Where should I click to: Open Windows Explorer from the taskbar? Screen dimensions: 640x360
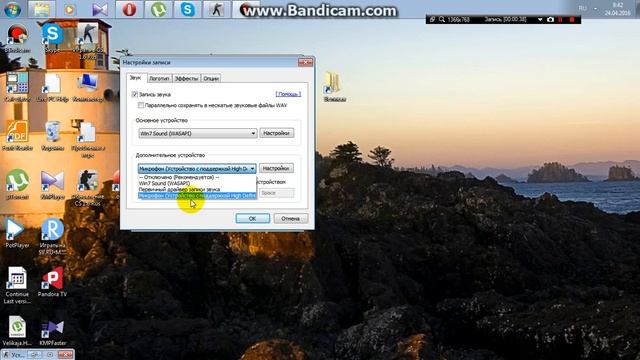[42, 9]
